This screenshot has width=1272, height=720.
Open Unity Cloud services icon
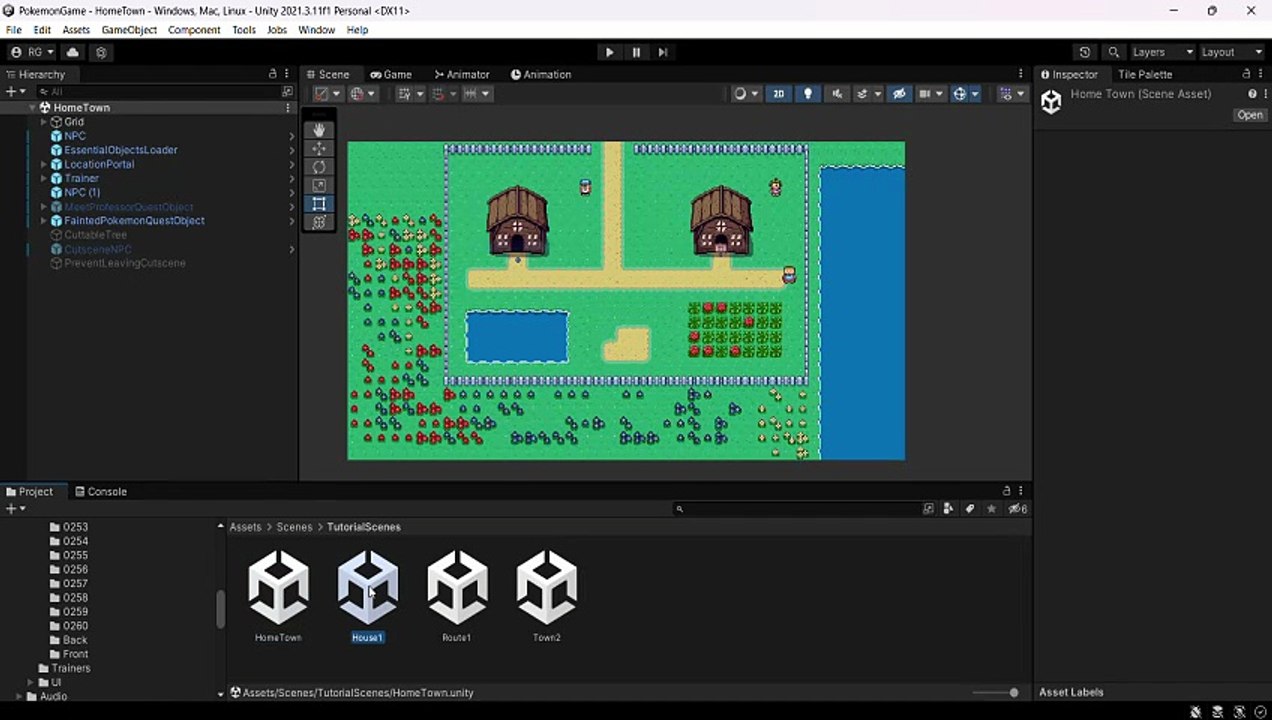tap(73, 52)
